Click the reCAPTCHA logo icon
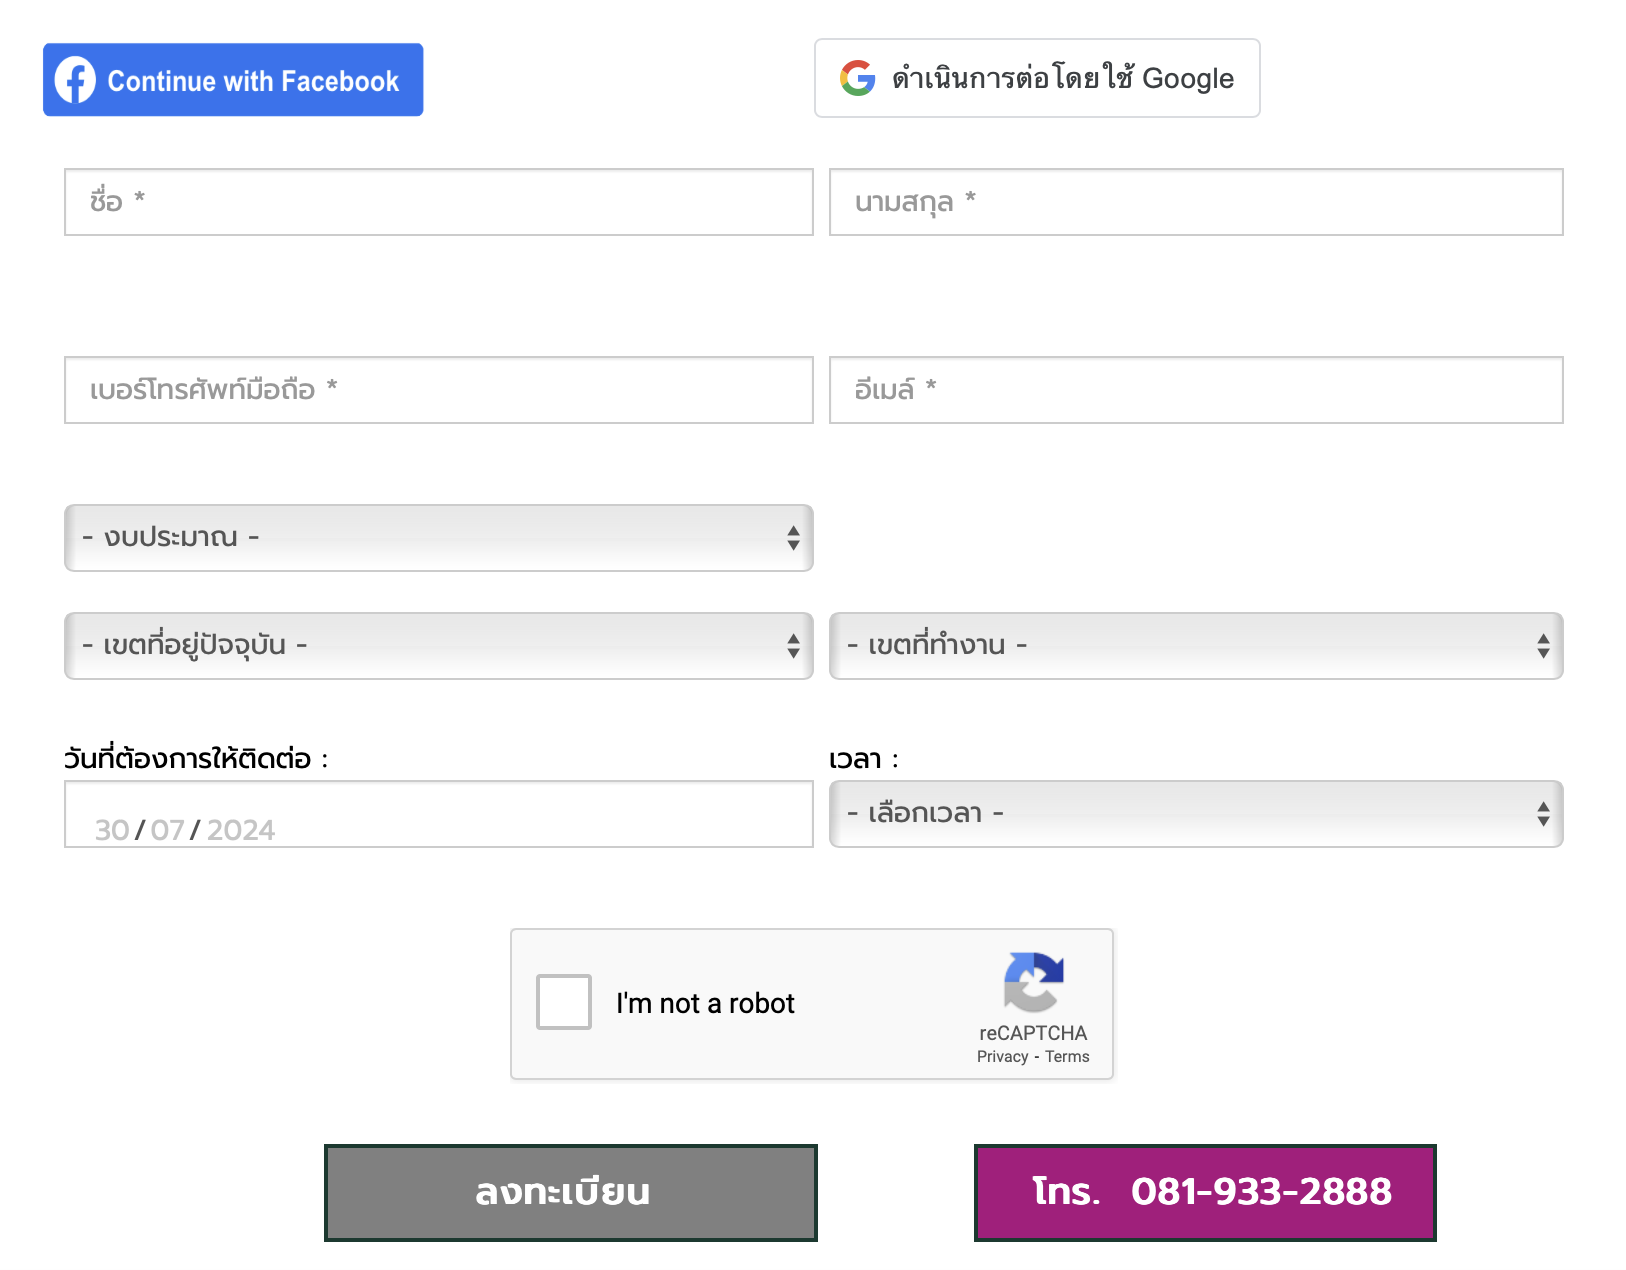Viewport: 1626px width, 1270px height. click(1033, 982)
